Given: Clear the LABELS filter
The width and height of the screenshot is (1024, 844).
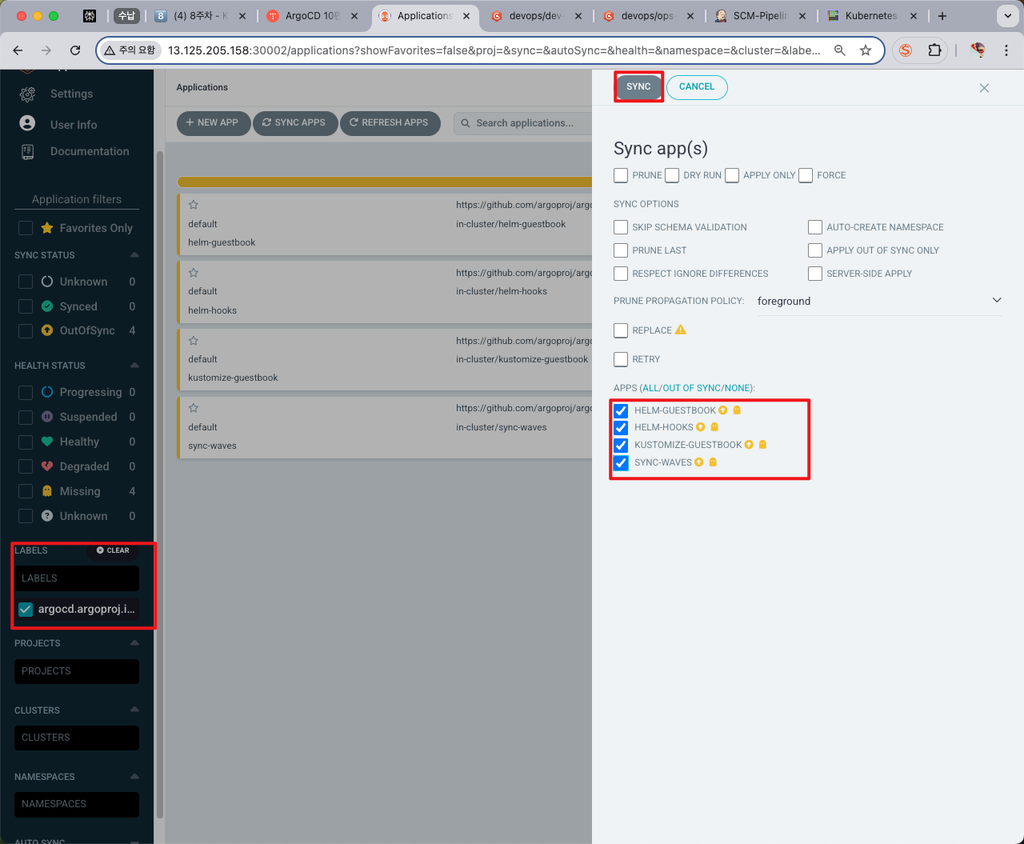Looking at the screenshot, I should click(x=113, y=550).
